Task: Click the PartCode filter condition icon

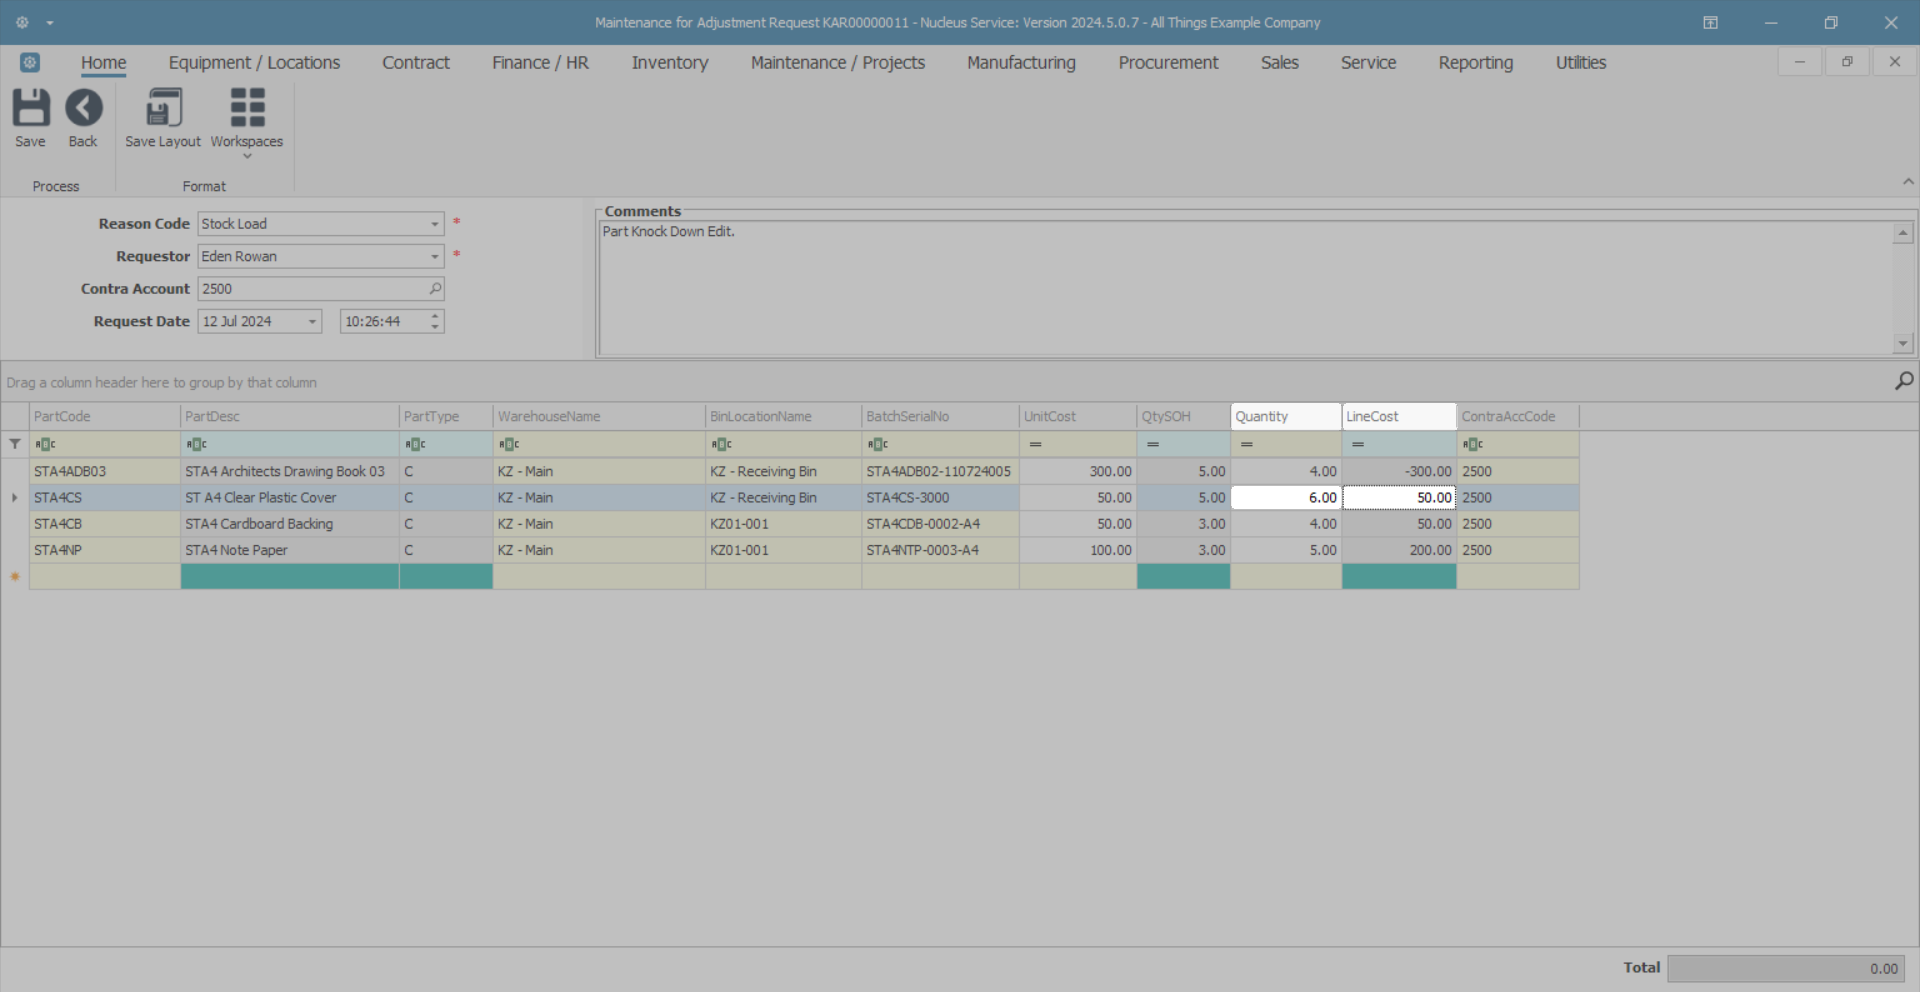Action: 45,444
